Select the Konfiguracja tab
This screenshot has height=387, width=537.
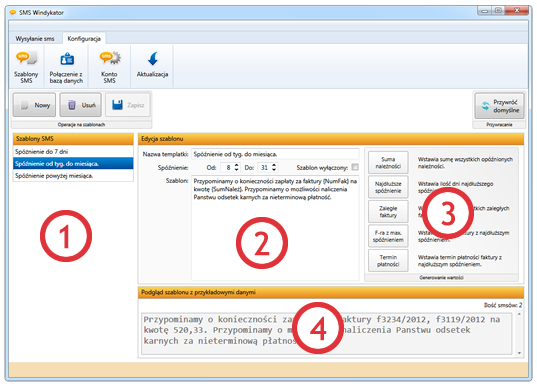84,39
